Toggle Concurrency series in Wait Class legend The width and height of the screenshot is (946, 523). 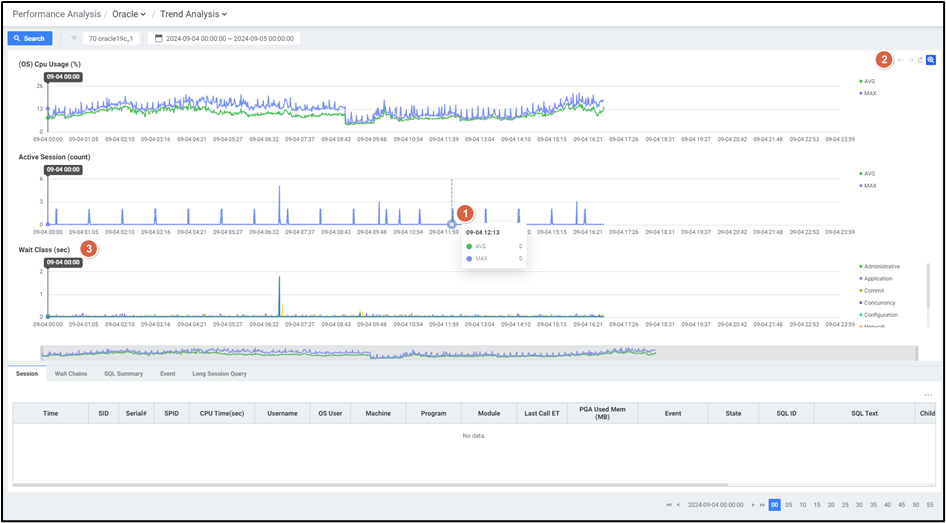(x=879, y=302)
